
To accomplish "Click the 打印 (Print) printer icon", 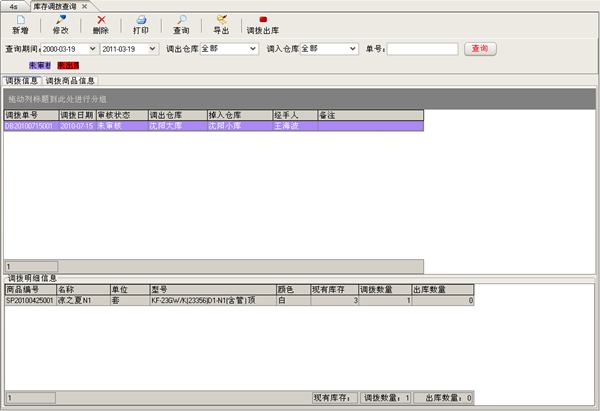I will (x=141, y=20).
